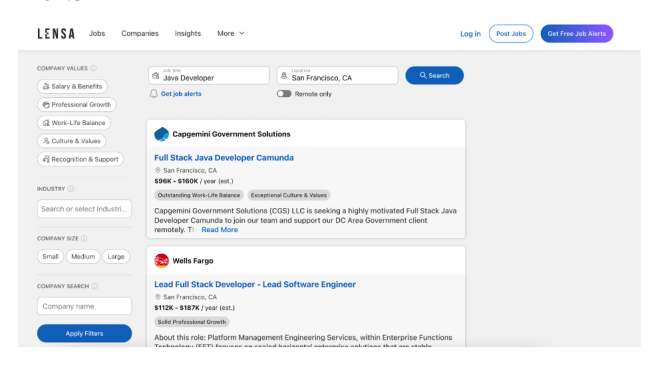Click the bell icon for job alerts
The width and height of the screenshot is (660, 367).
[154, 93]
